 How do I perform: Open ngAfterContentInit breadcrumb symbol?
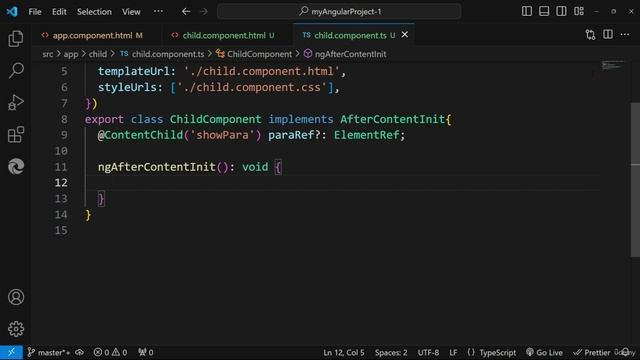pos(350,54)
